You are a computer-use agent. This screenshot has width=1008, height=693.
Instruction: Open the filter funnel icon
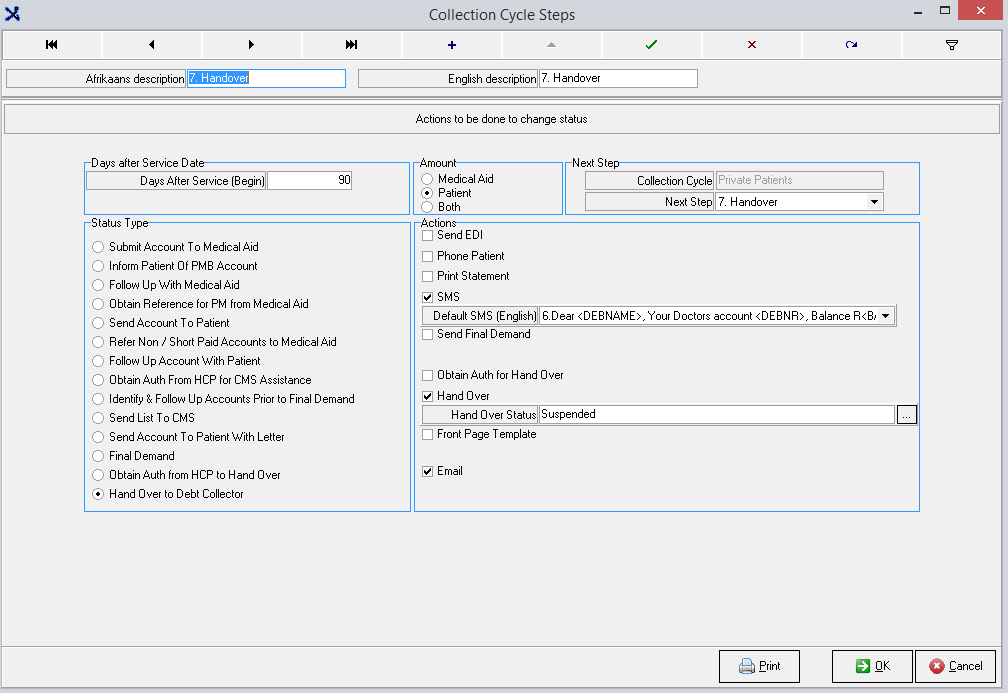pyautogui.click(x=952, y=45)
